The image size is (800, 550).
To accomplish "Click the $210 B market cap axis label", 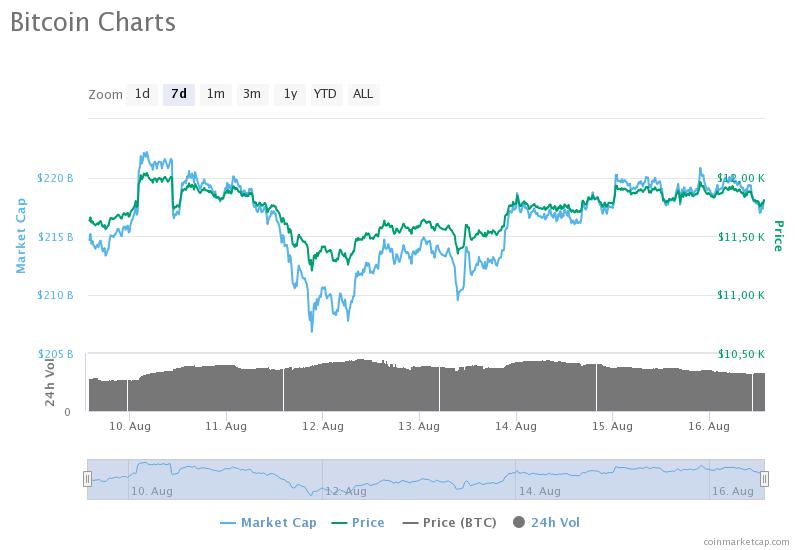I will click(55, 295).
